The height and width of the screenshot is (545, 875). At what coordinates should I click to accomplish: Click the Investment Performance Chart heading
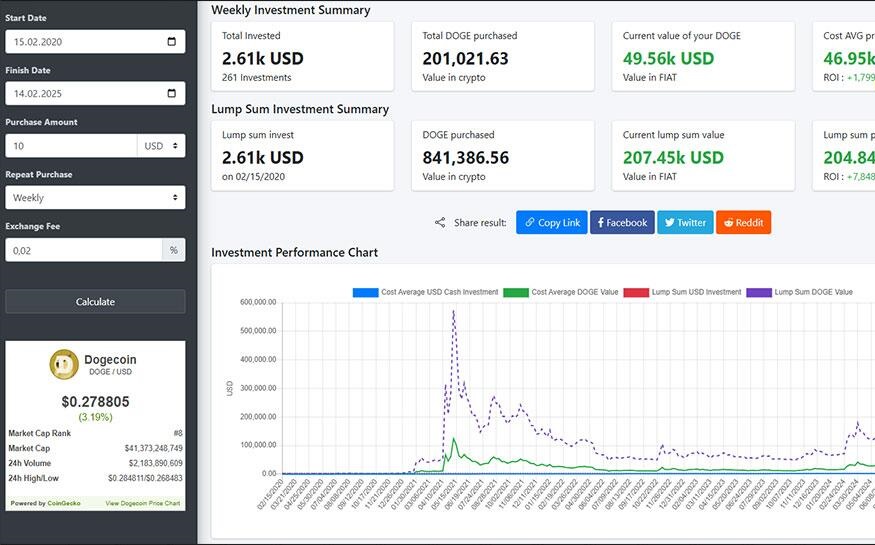tap(294, 253)
